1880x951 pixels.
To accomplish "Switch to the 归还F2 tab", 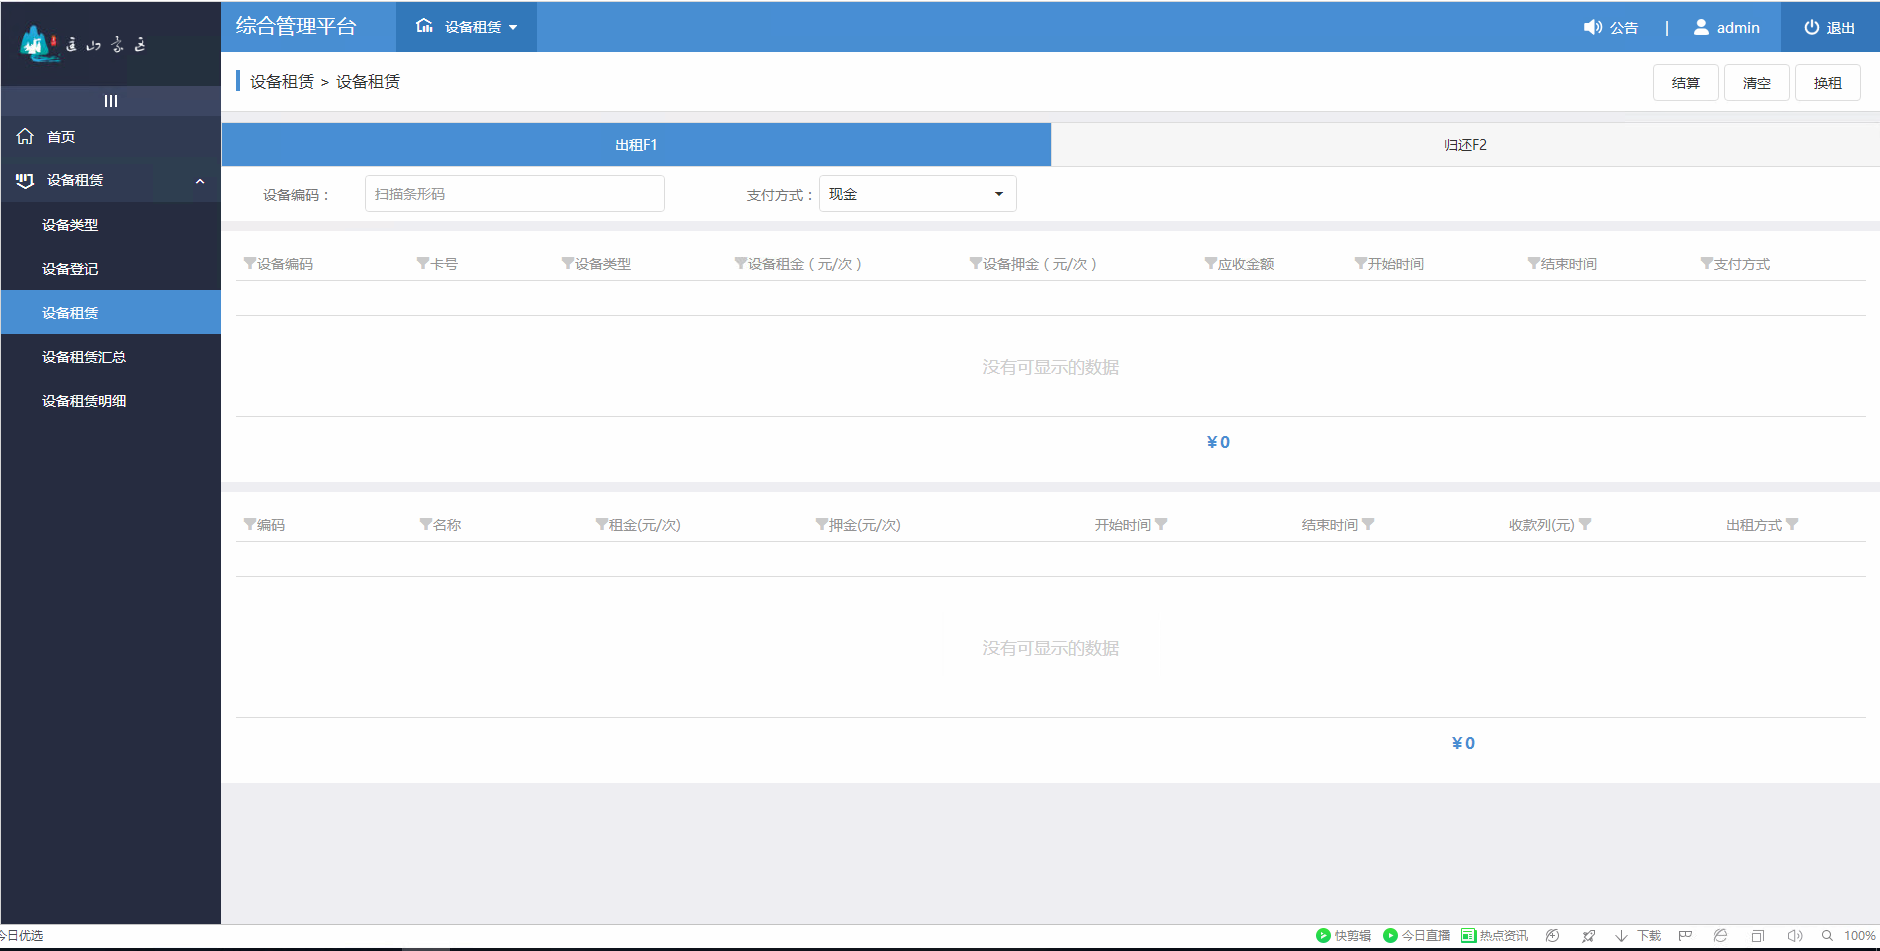I will [x=1465, y=145].
